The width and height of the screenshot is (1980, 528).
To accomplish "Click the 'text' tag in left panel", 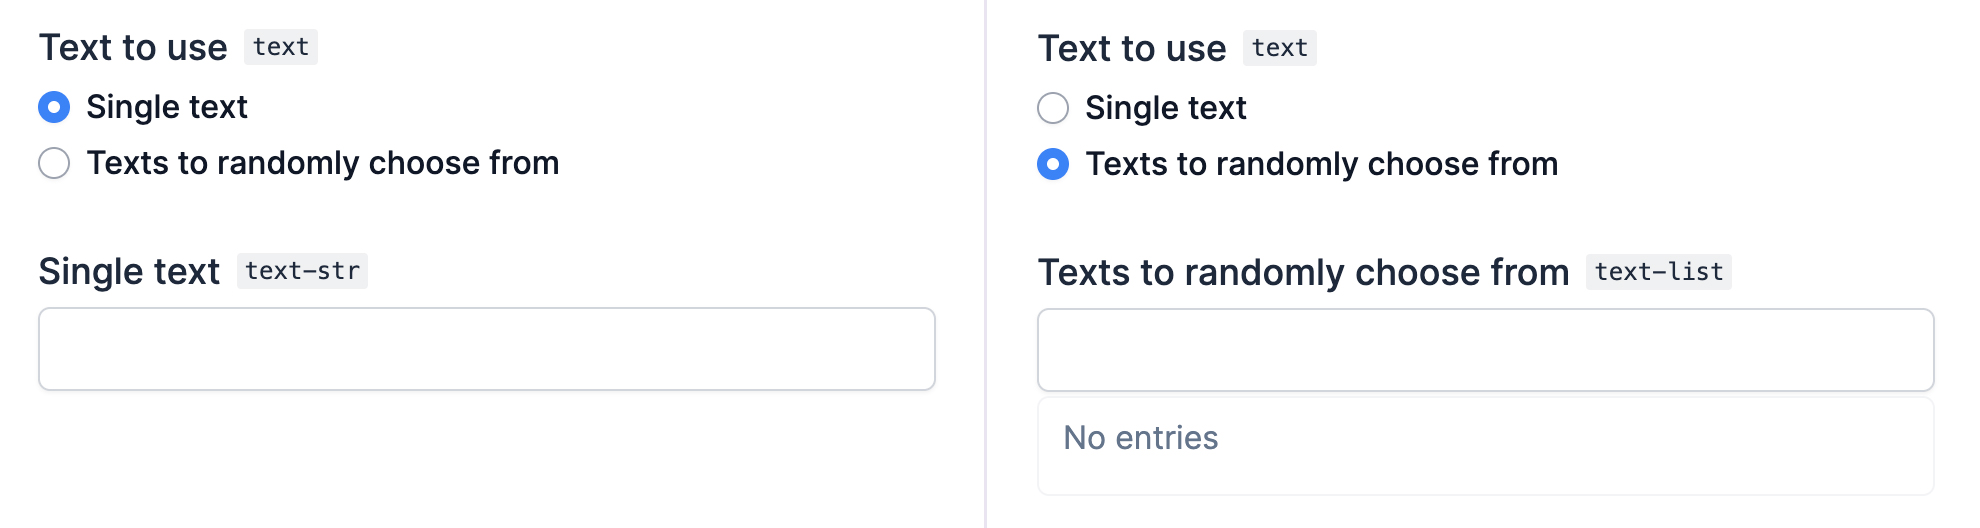I will point(281,47).
